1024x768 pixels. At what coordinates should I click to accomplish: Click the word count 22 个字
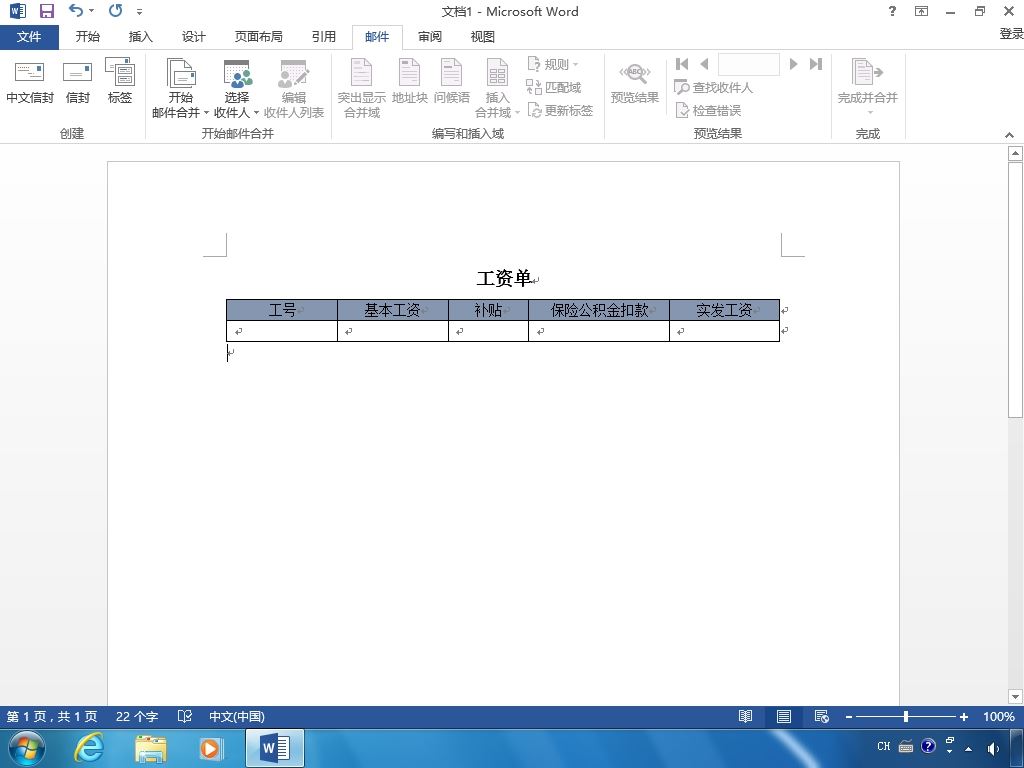pos(137,716)
